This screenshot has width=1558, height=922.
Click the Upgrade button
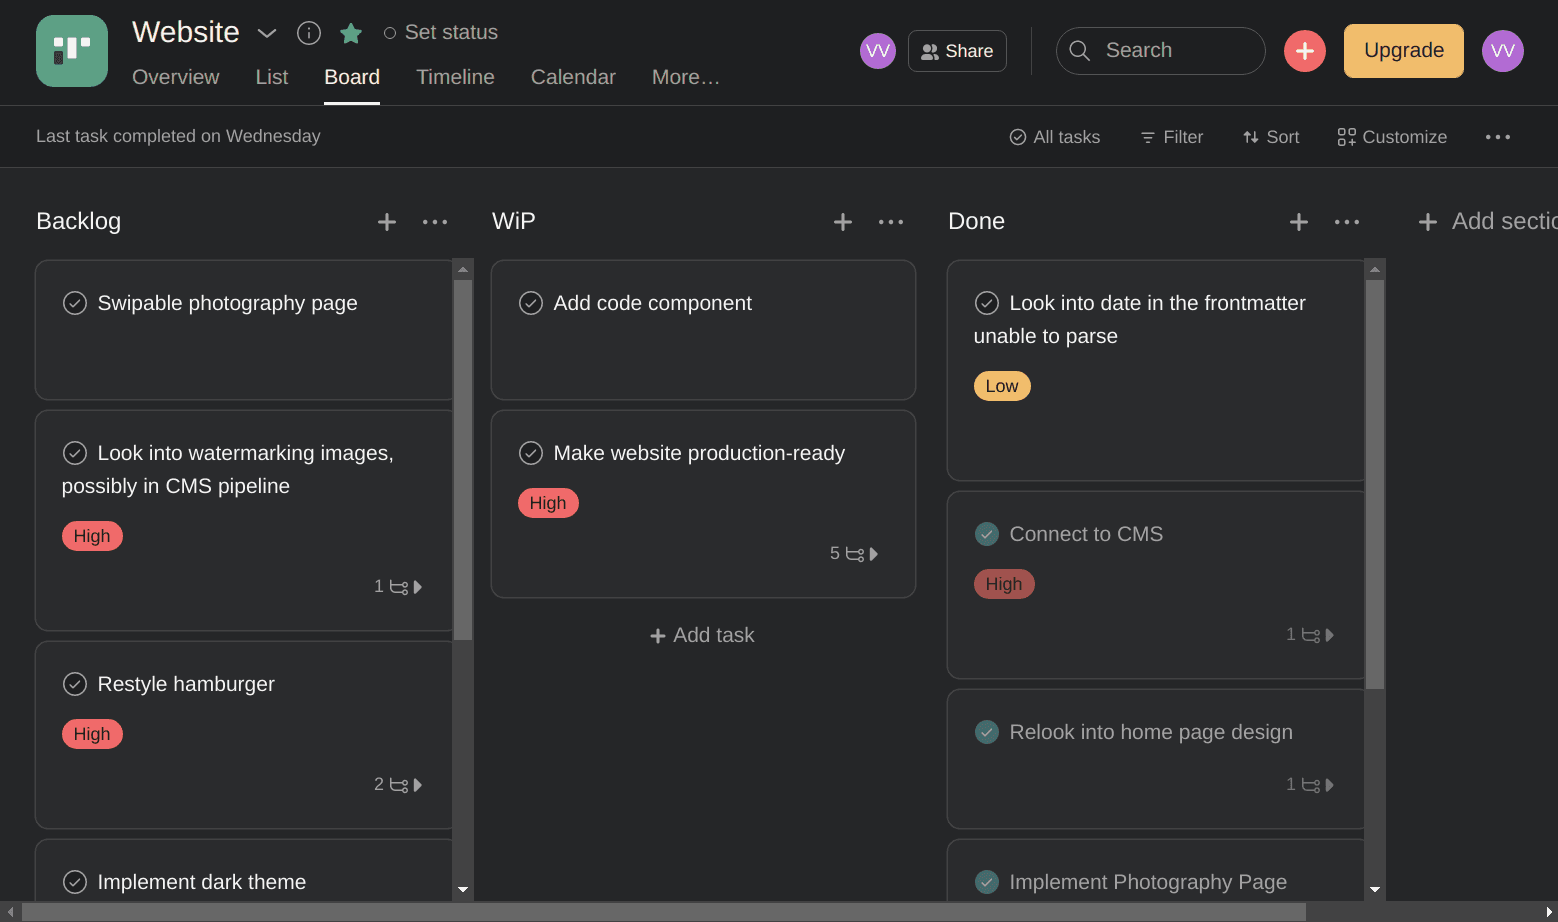[1403, 50]
